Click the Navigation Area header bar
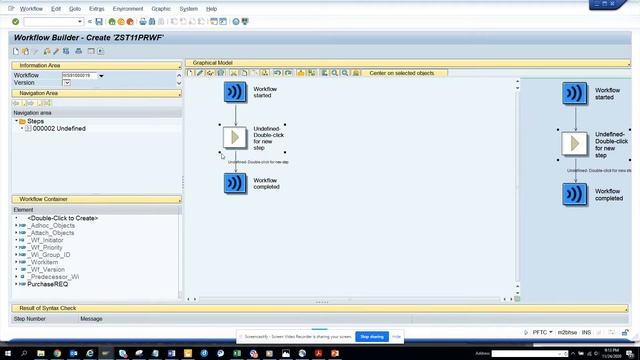 point(96,93)
